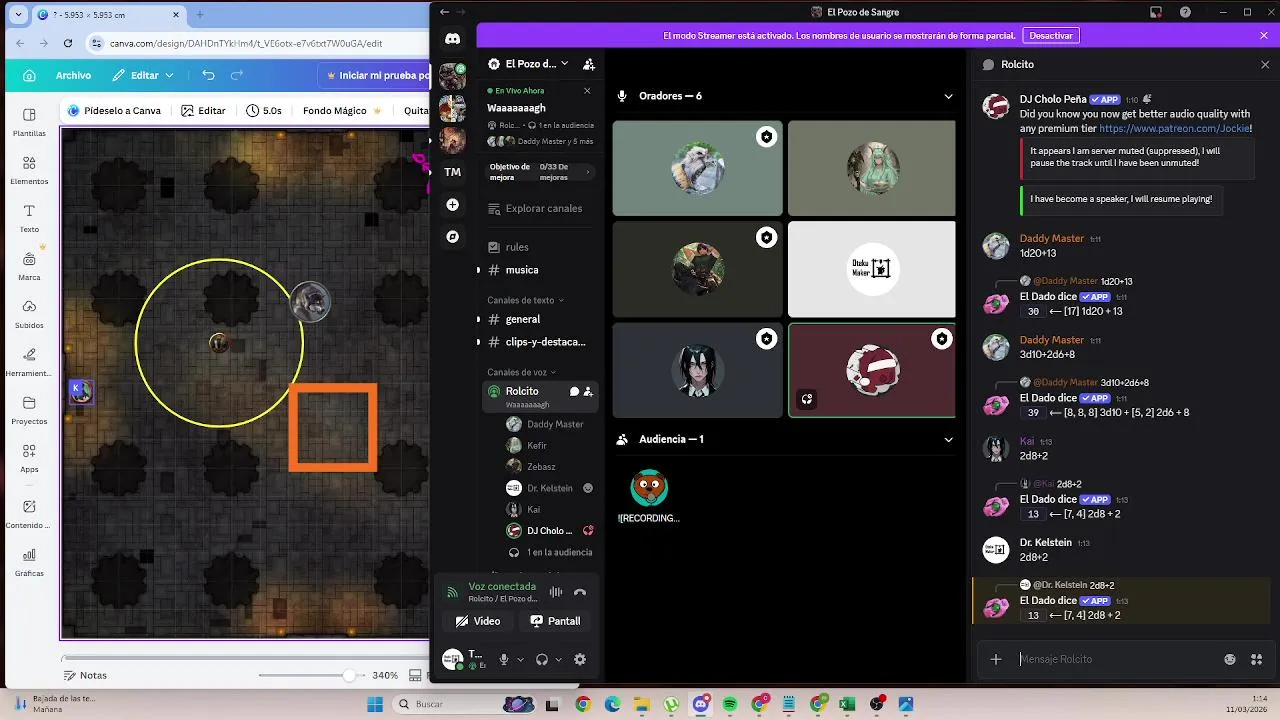Set Canva 5.0s duration

(264, 111)
